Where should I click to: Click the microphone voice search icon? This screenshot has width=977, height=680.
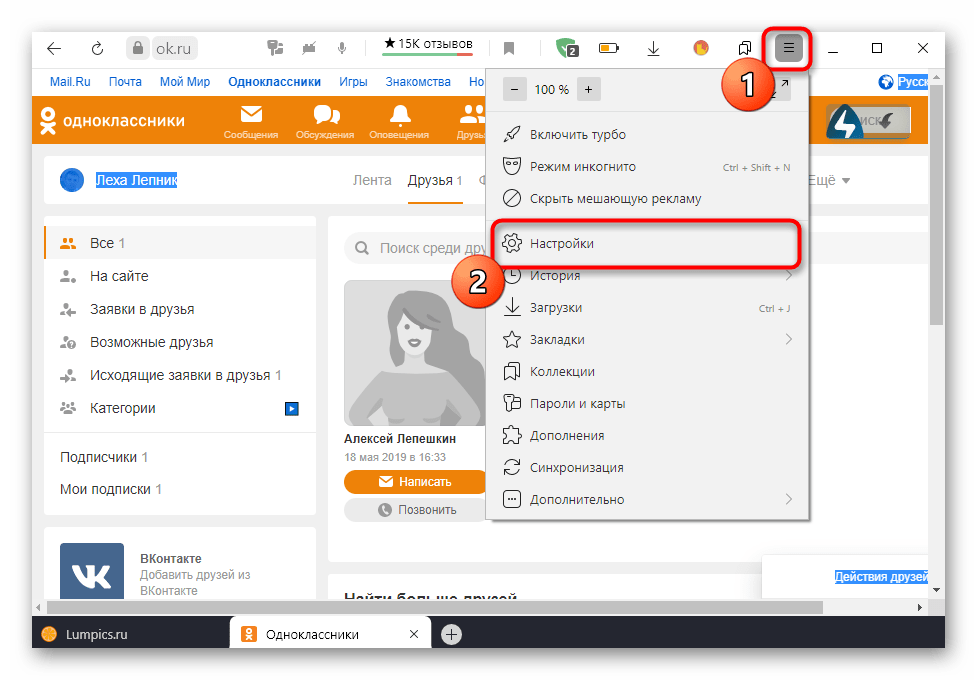[x=343, y=48]
